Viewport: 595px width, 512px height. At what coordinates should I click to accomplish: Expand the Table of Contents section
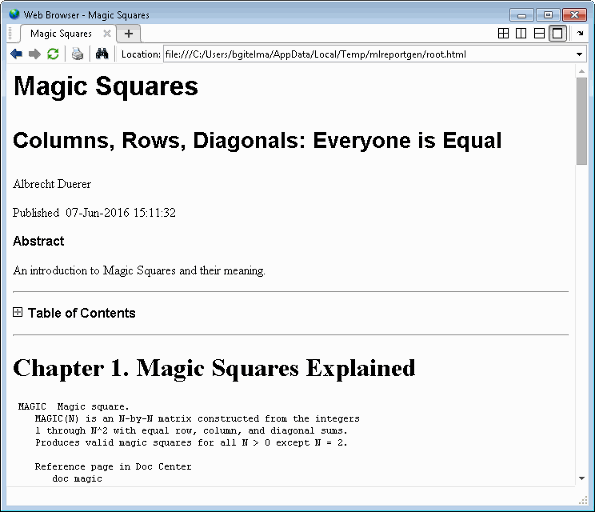pyautogui.click(x=17, y=312)
